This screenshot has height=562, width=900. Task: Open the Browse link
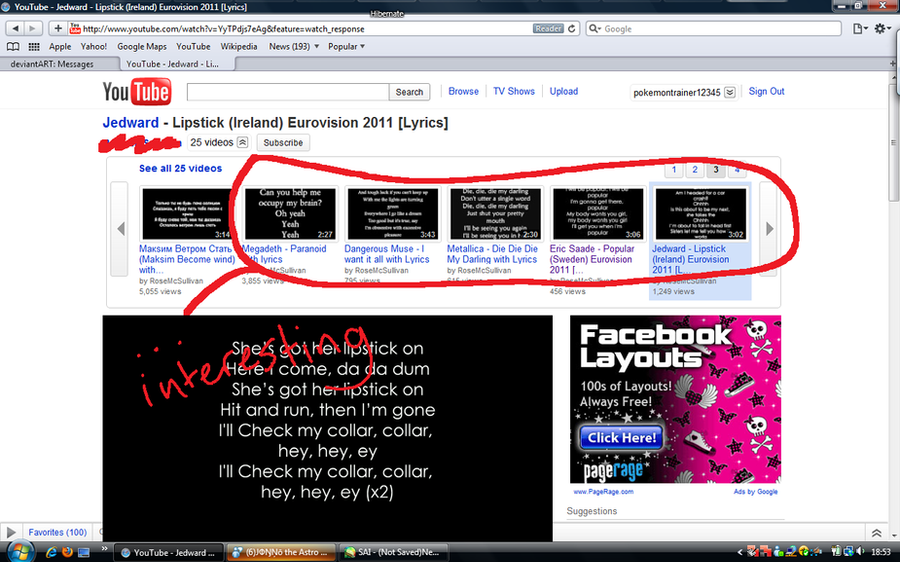[x=463, y=91]
